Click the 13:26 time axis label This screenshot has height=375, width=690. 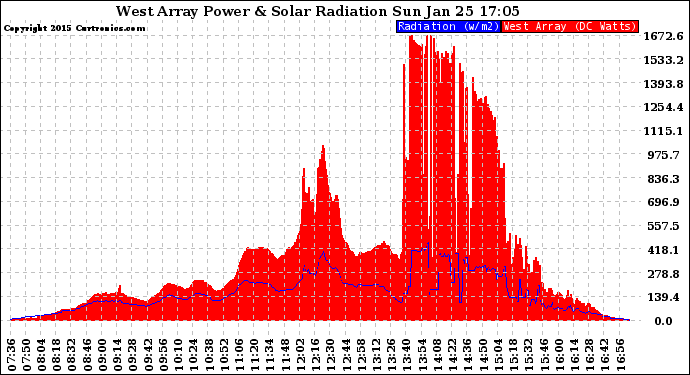point(392,355)
